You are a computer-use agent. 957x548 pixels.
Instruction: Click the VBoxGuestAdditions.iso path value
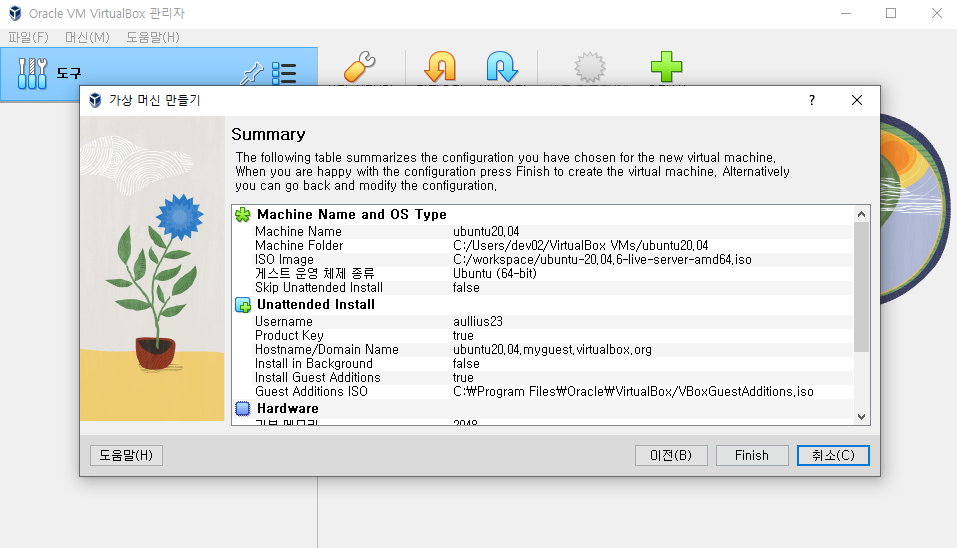[x=634, y=392]
